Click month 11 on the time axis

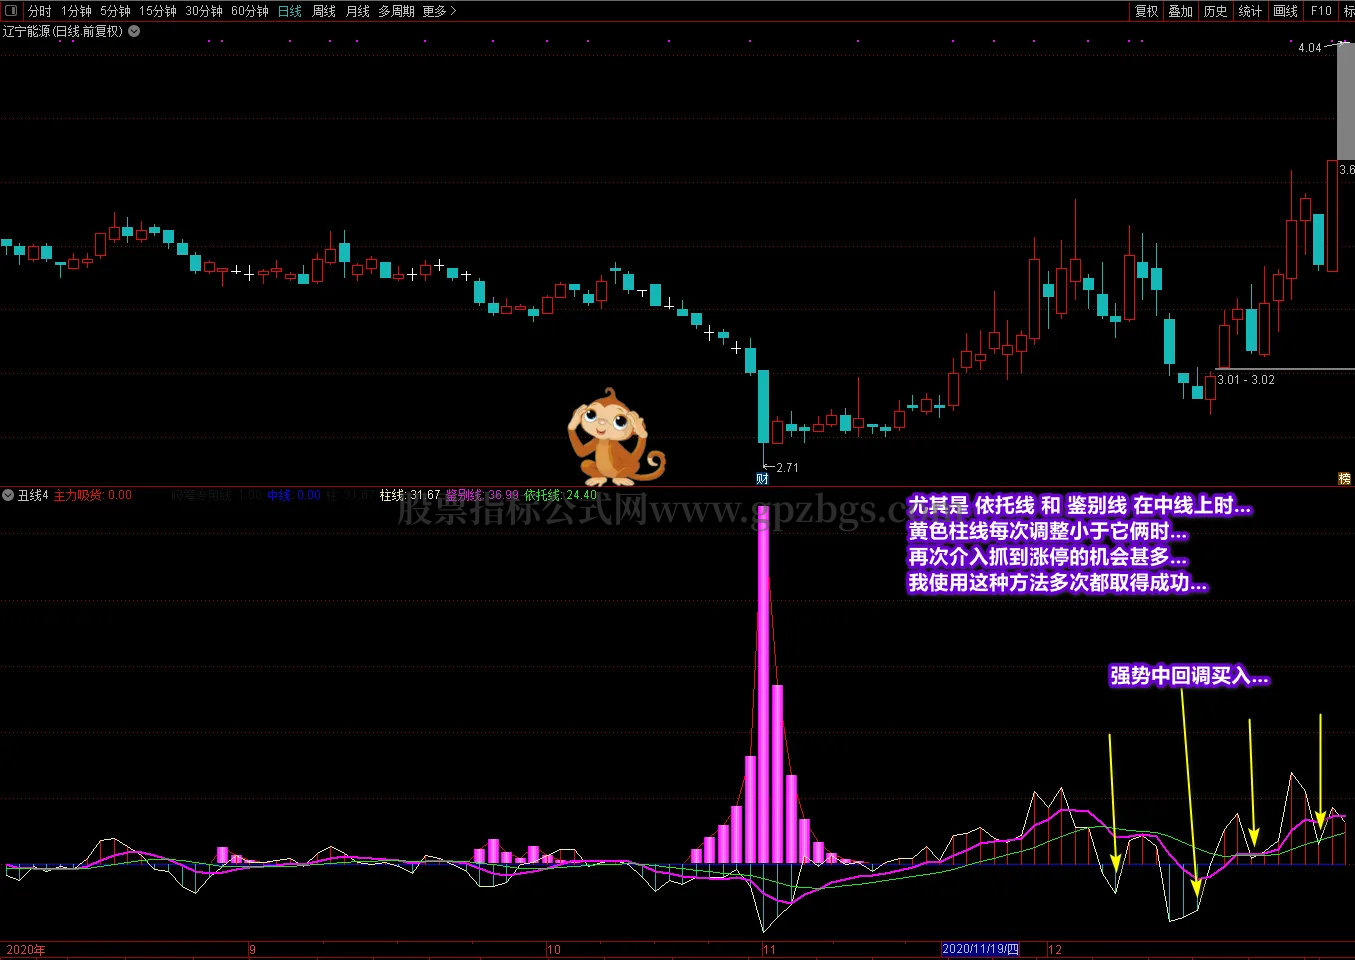769,950
